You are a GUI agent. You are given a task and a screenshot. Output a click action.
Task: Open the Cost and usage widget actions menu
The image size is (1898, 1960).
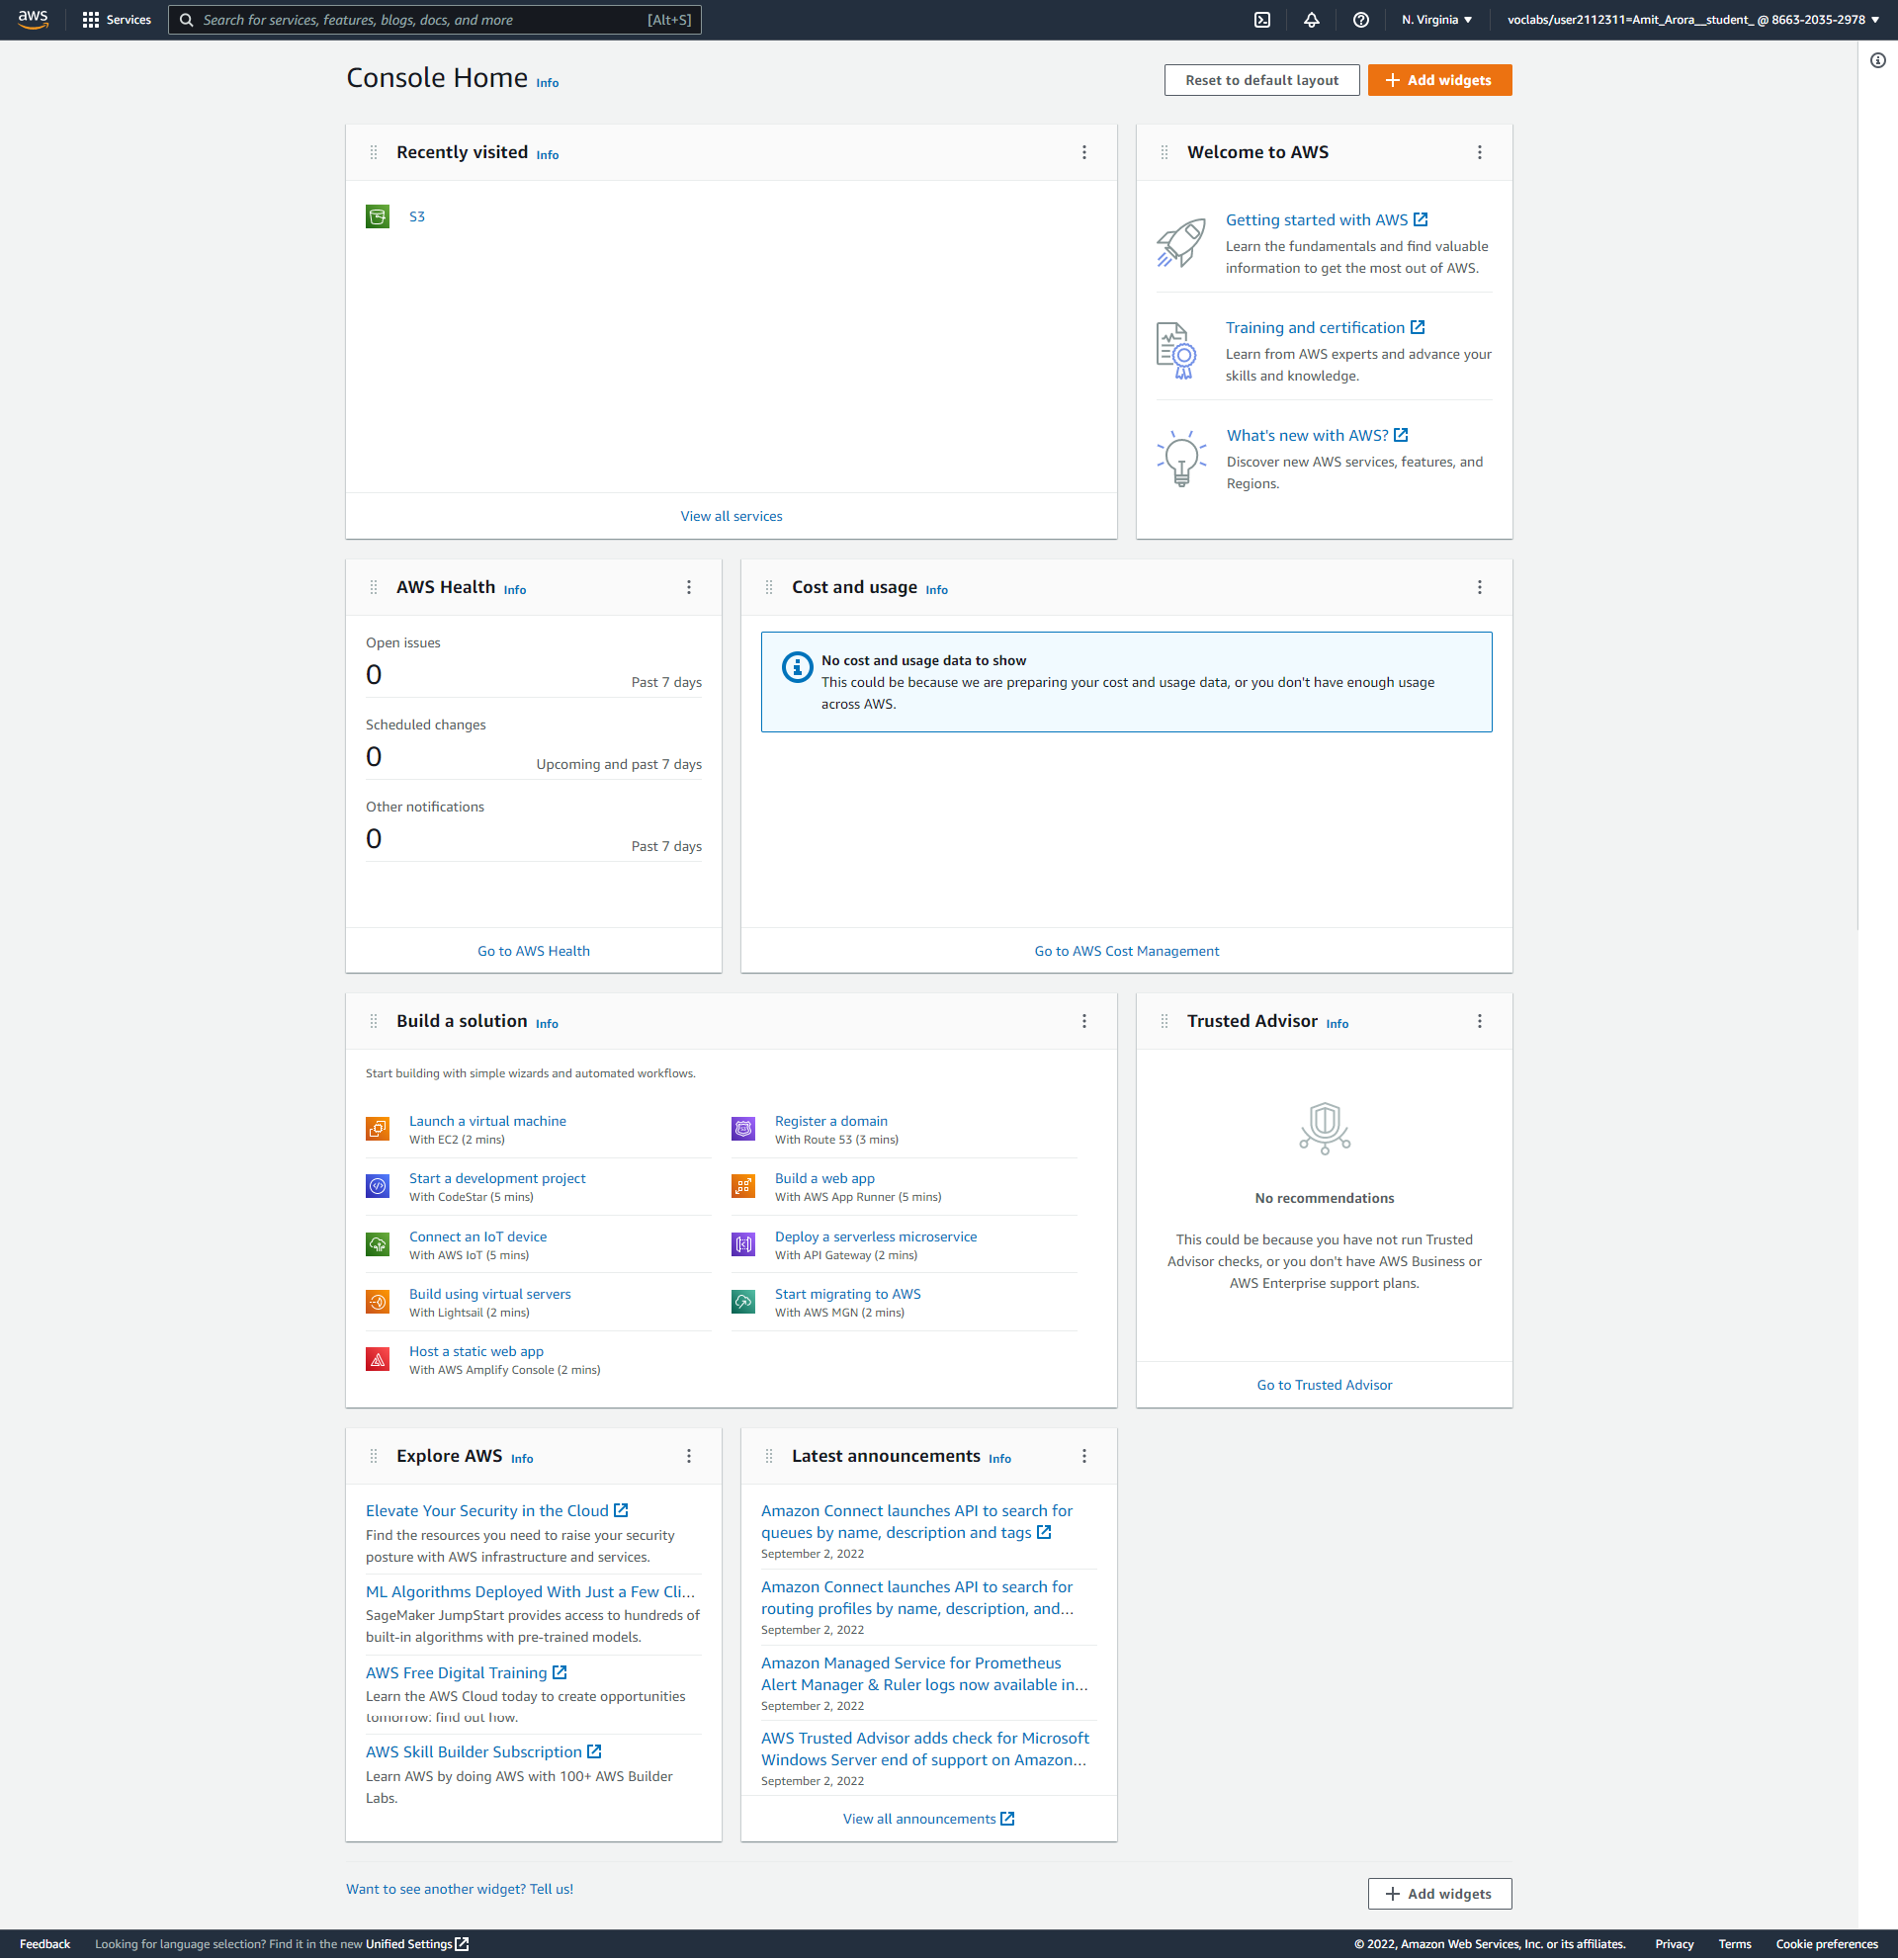click(x=1479, y=588)
